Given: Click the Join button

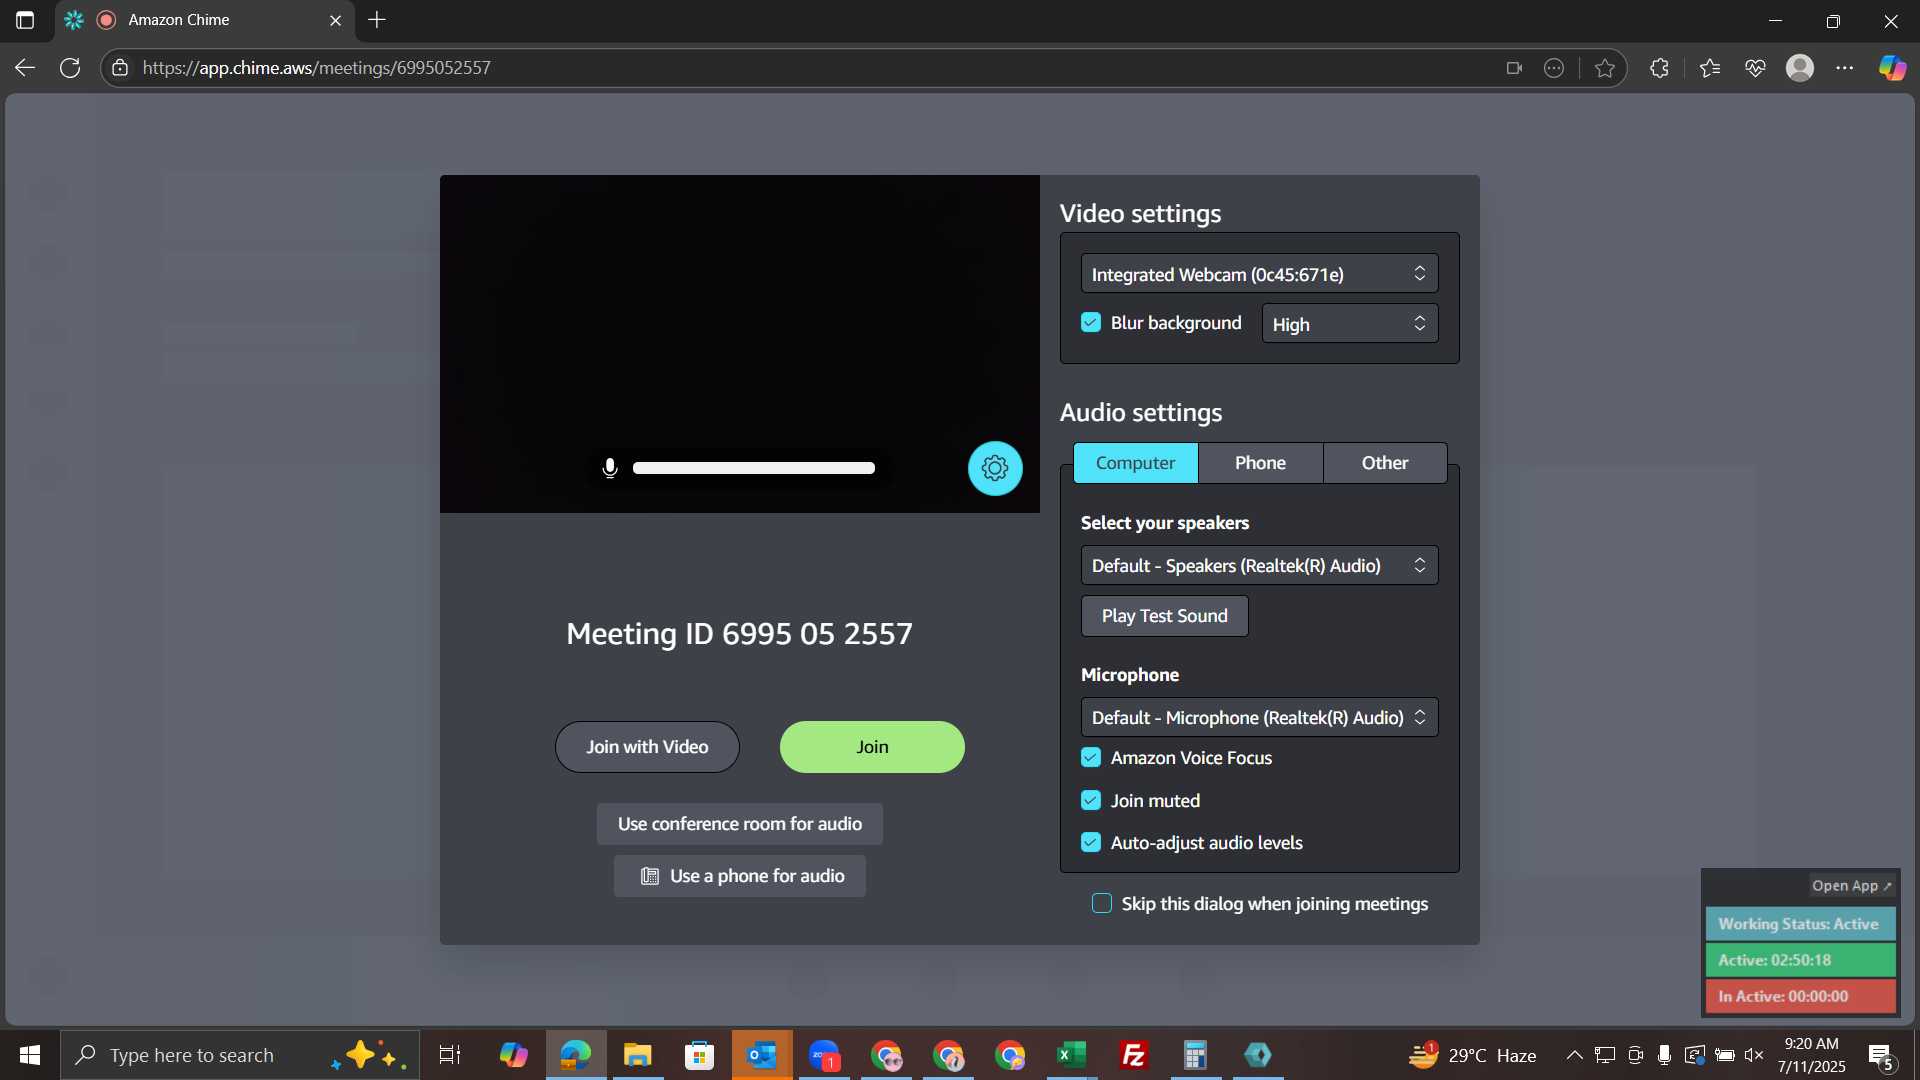Looking at the screenshot, I should point(872,747).
